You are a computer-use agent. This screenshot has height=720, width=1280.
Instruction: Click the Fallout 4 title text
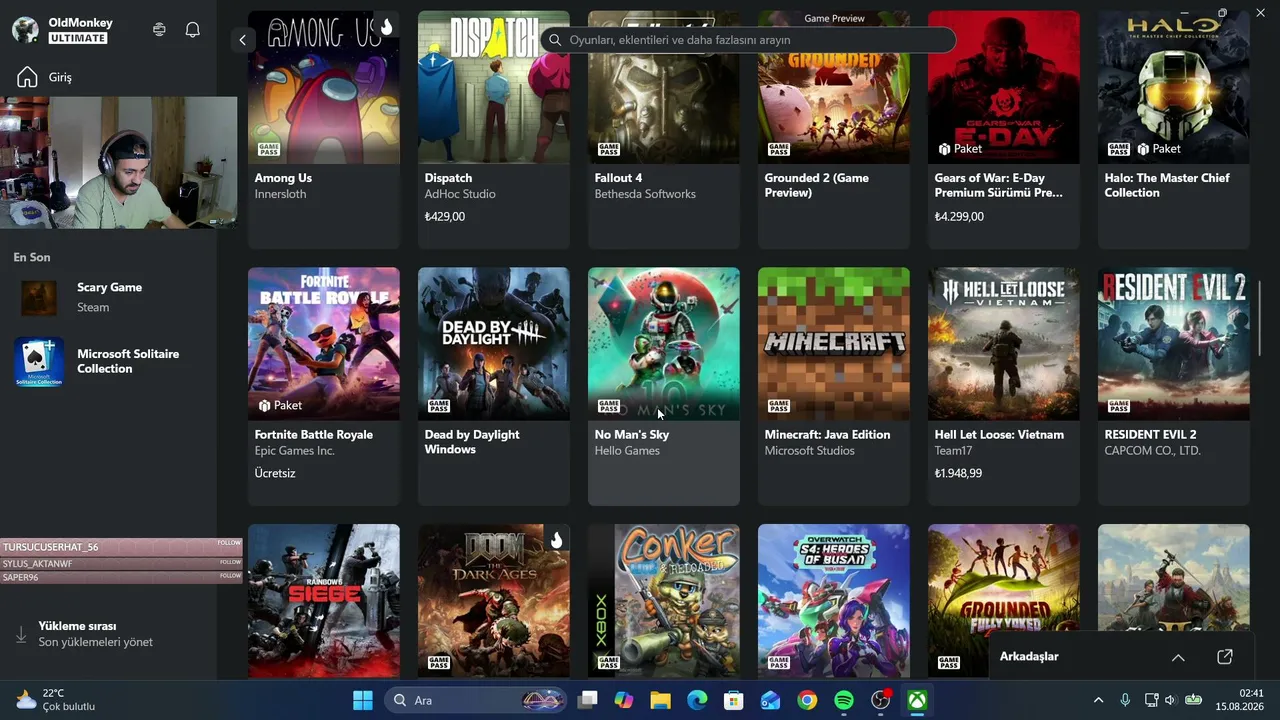tap(618, 178)
